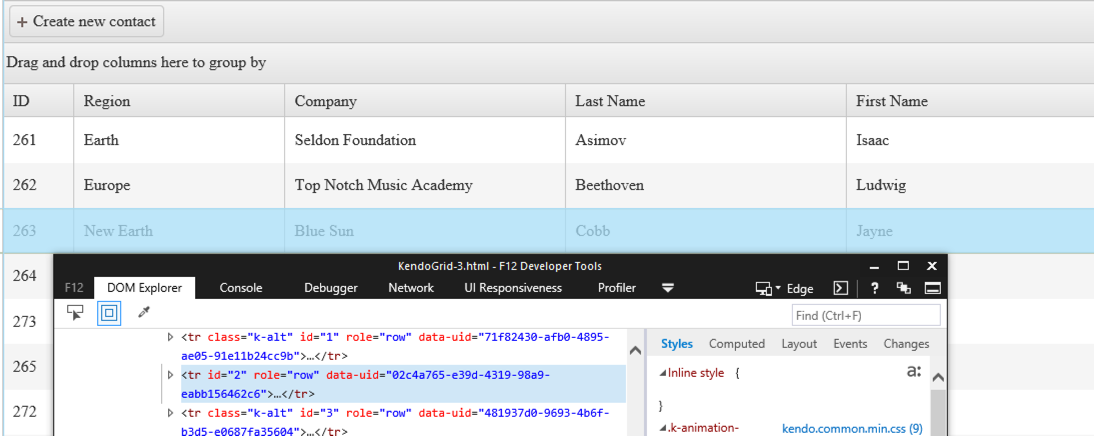Open the kendo.common.min.css link

[x=852, y=428]
